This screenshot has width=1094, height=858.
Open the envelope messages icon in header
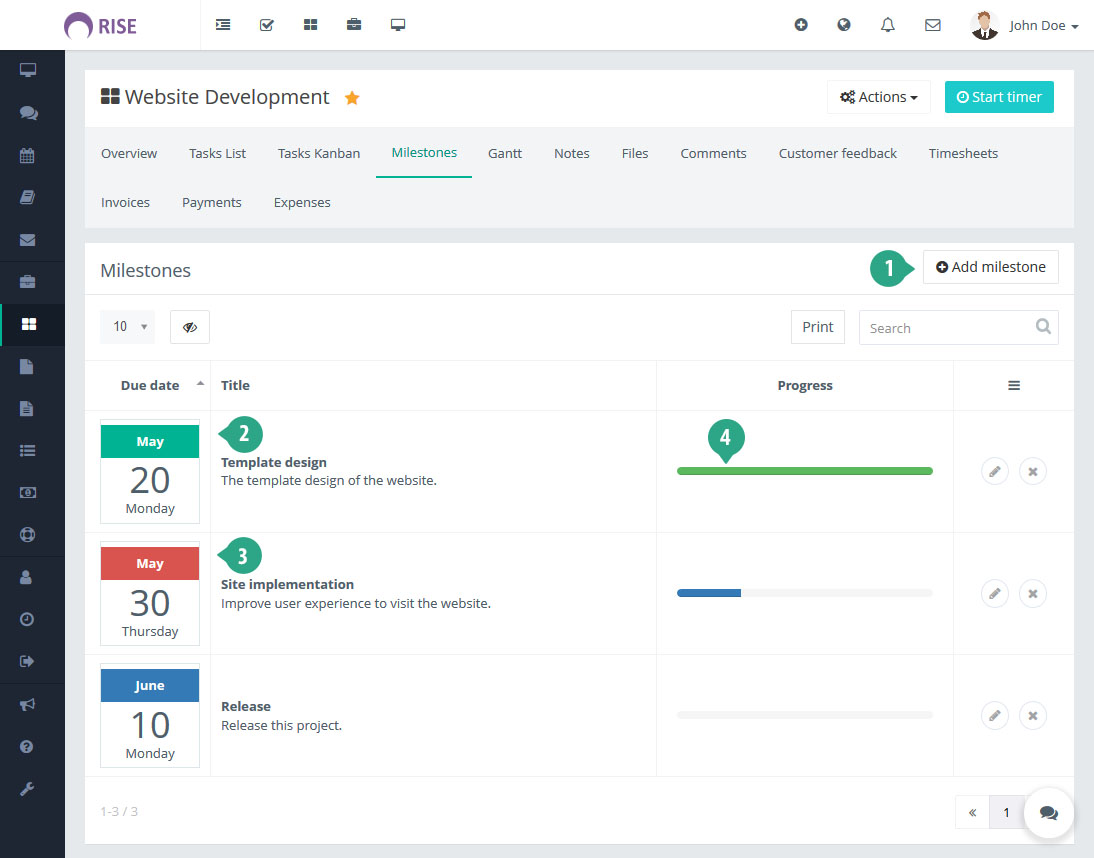(x=932, y=25)
